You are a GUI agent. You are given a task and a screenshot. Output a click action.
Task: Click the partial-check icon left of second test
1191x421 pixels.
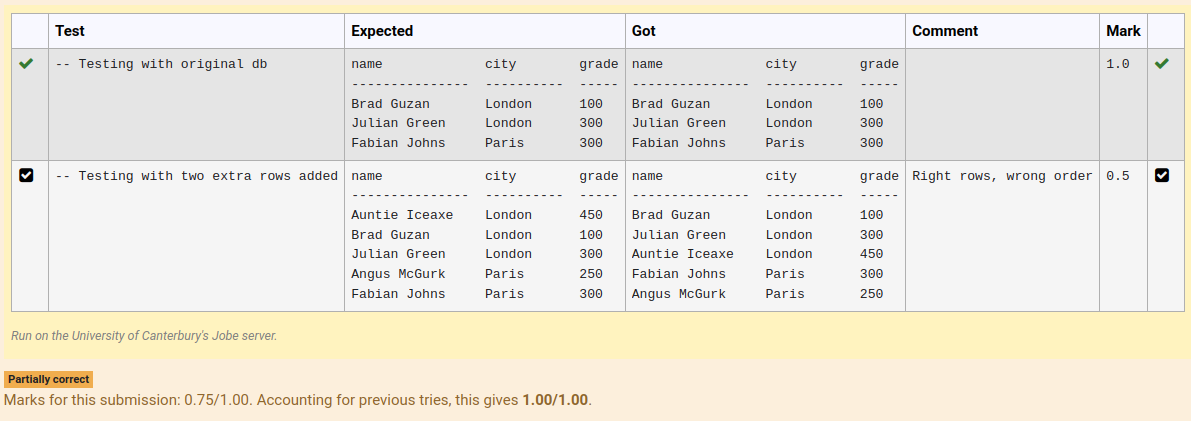[27, 176]
